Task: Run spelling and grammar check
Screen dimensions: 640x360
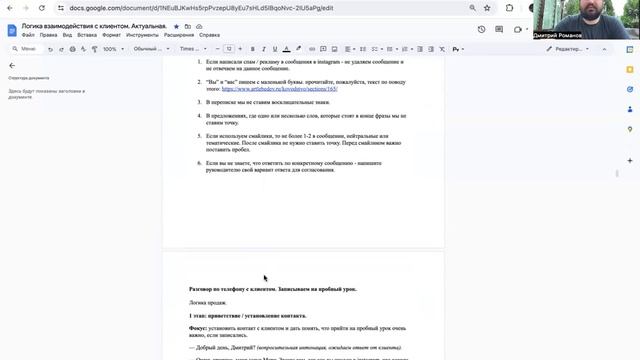Action: [83, 49]
